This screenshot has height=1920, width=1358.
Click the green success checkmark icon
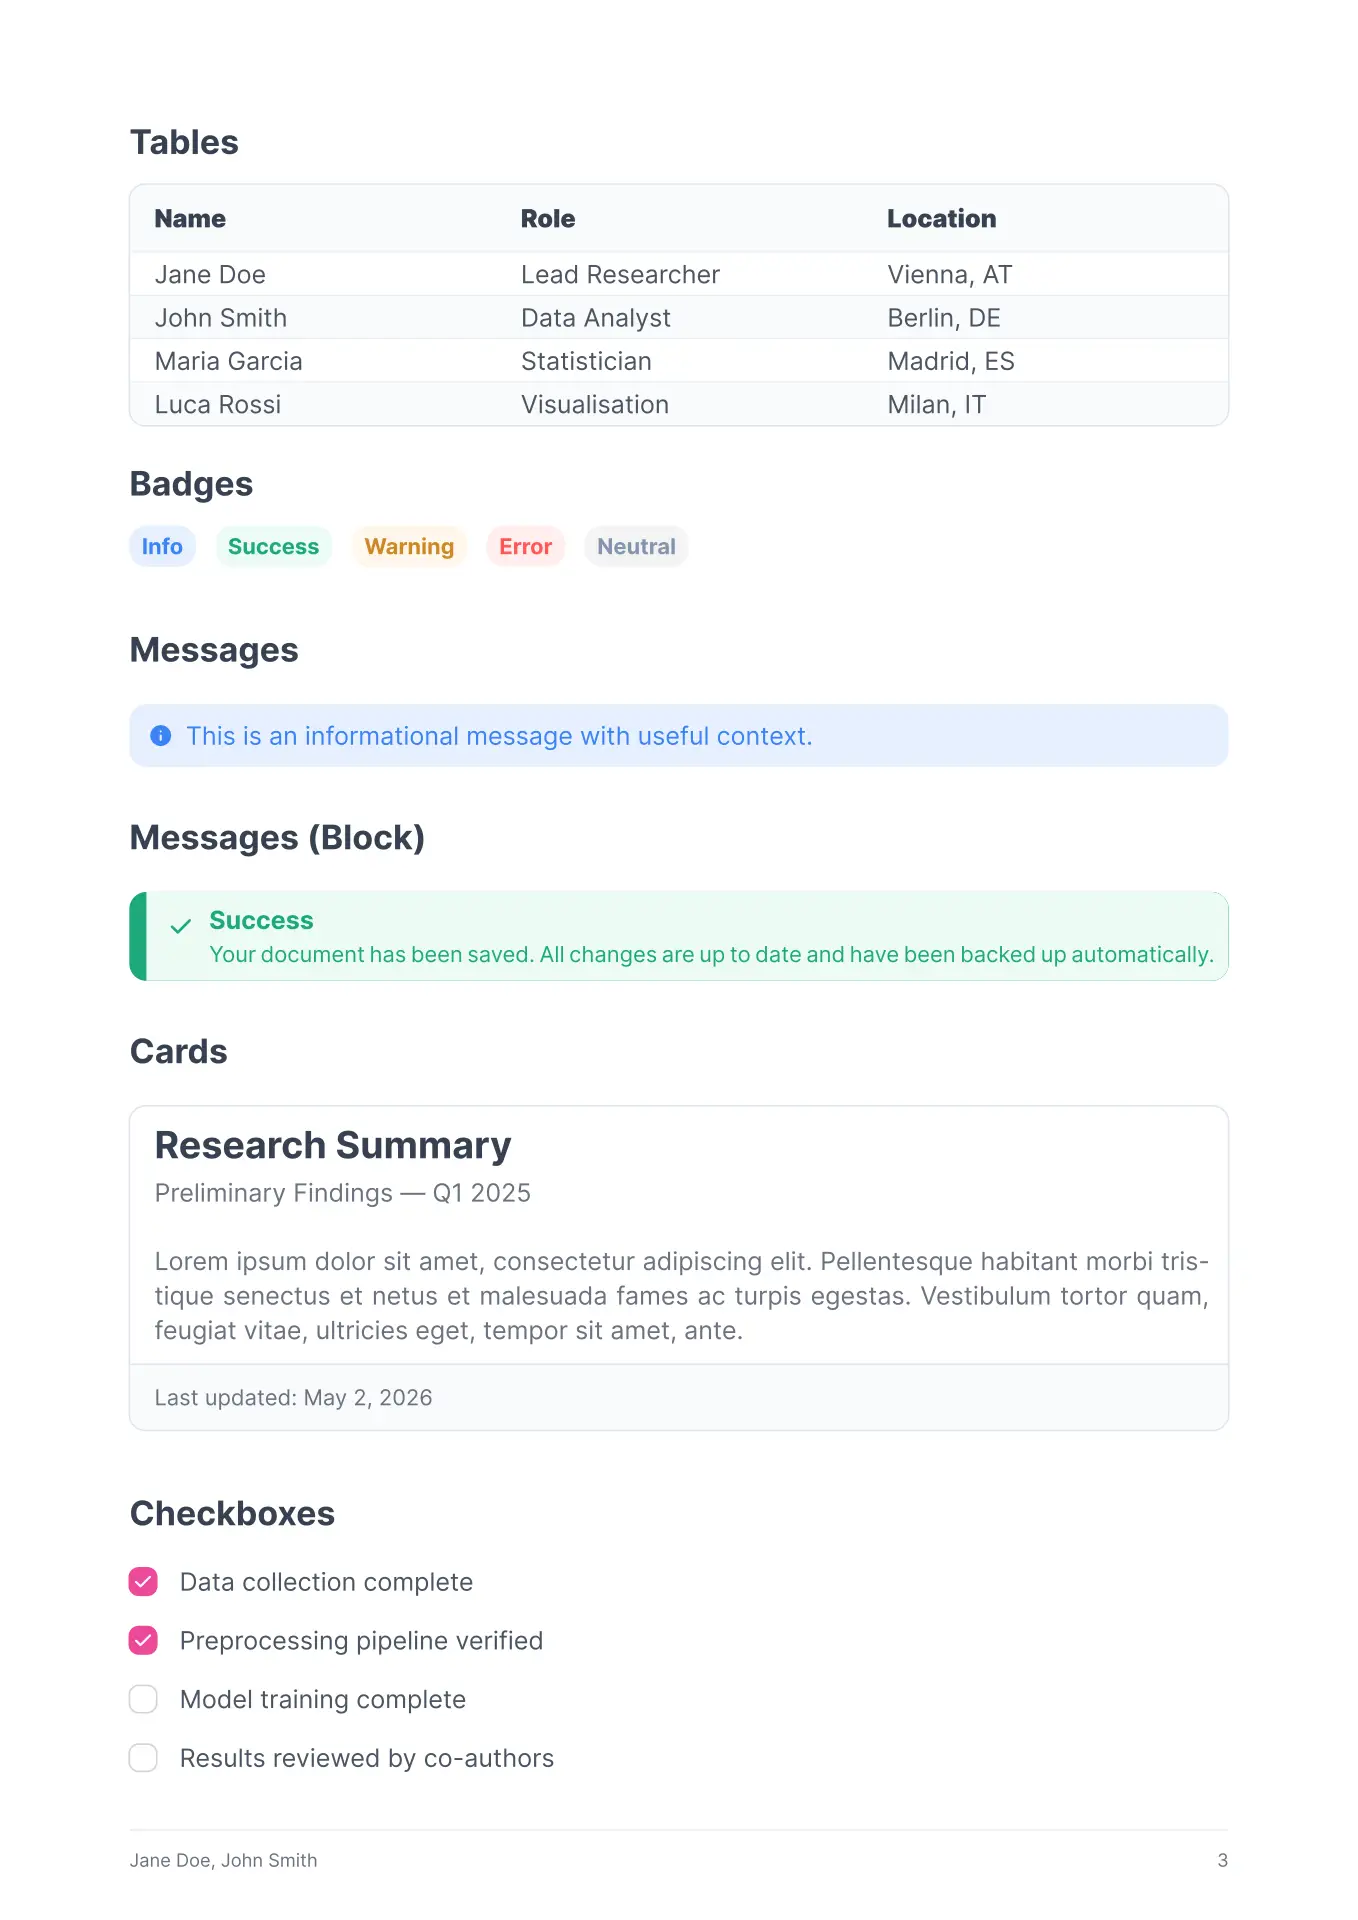[181, 926]
